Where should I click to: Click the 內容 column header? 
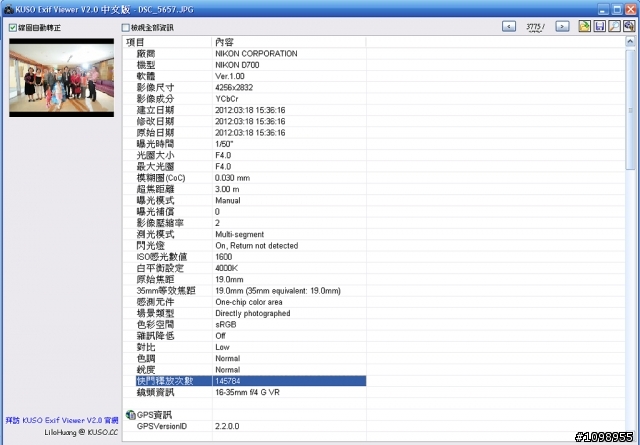click(x=289, y=42)
